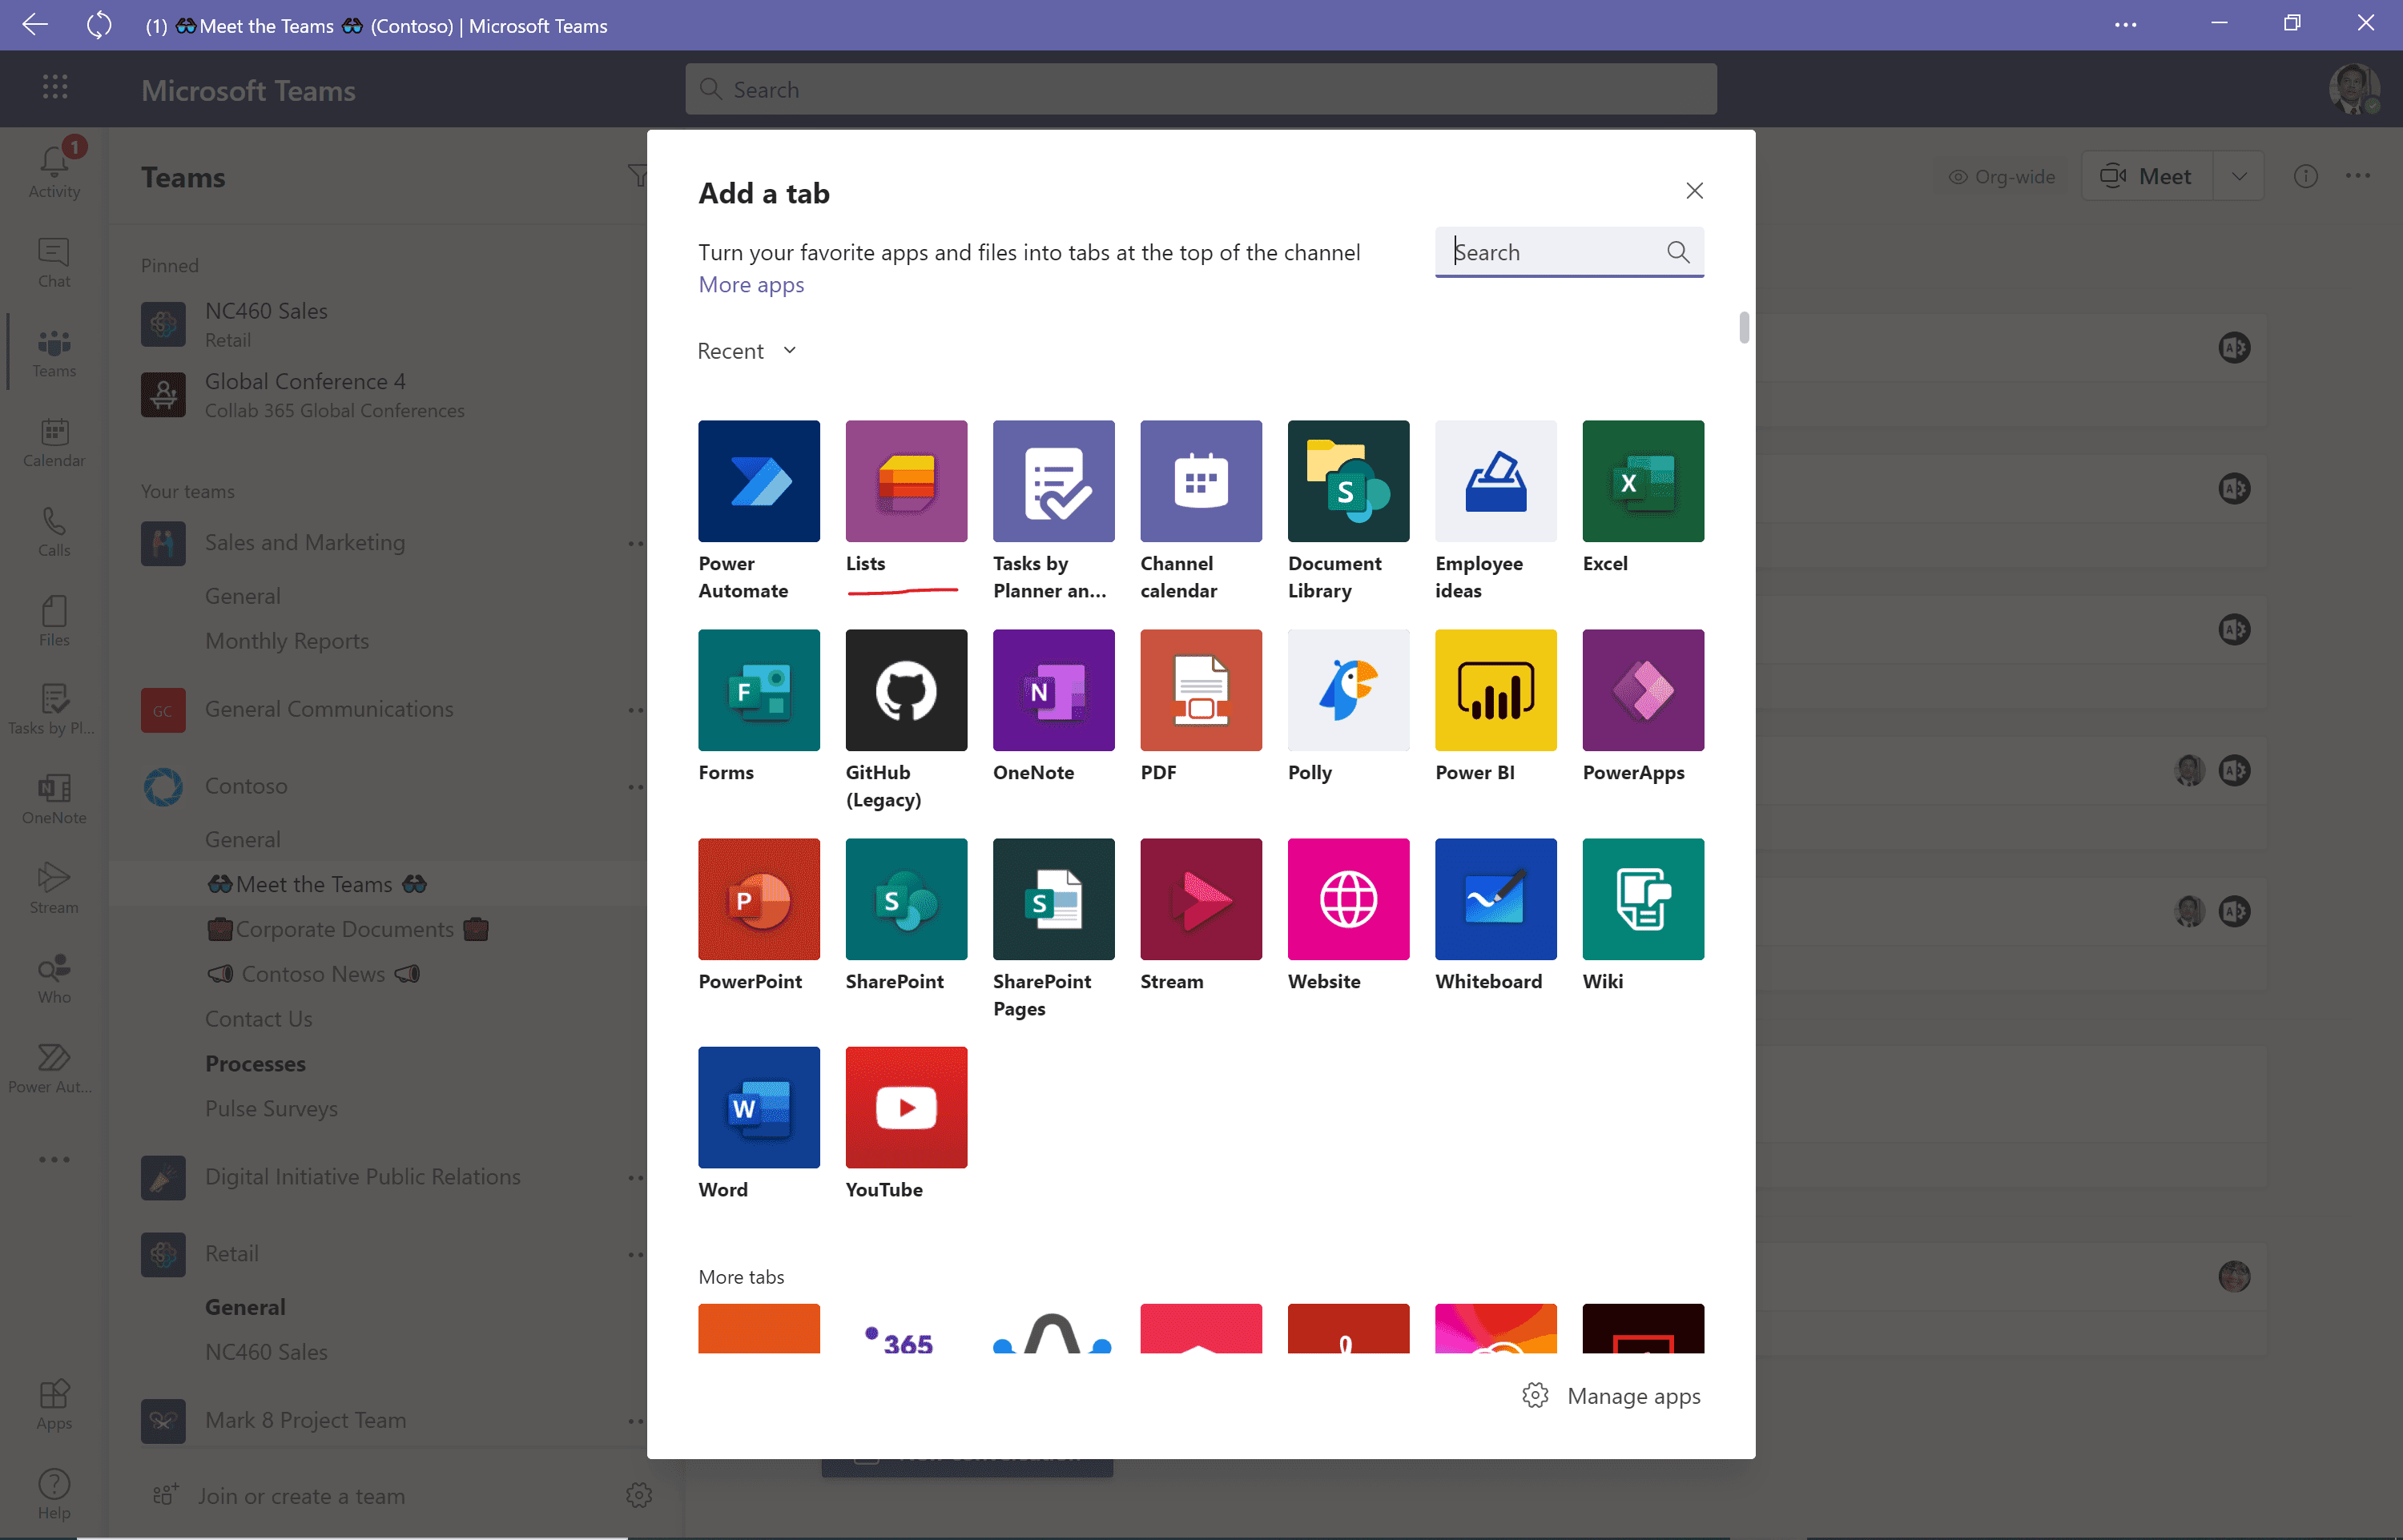Open the Corporate Documents channel
Viewport: 2403px width, 1540px height.
click(346, 929)
